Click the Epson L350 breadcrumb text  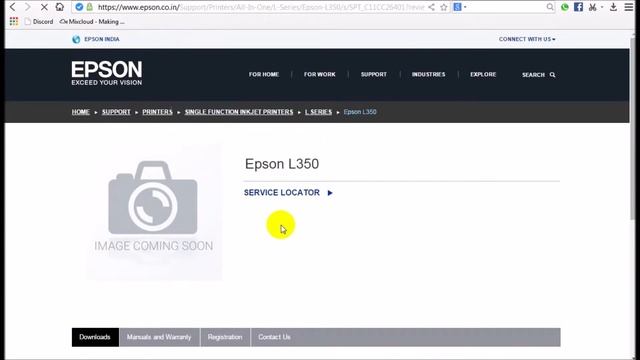[360, 112]
